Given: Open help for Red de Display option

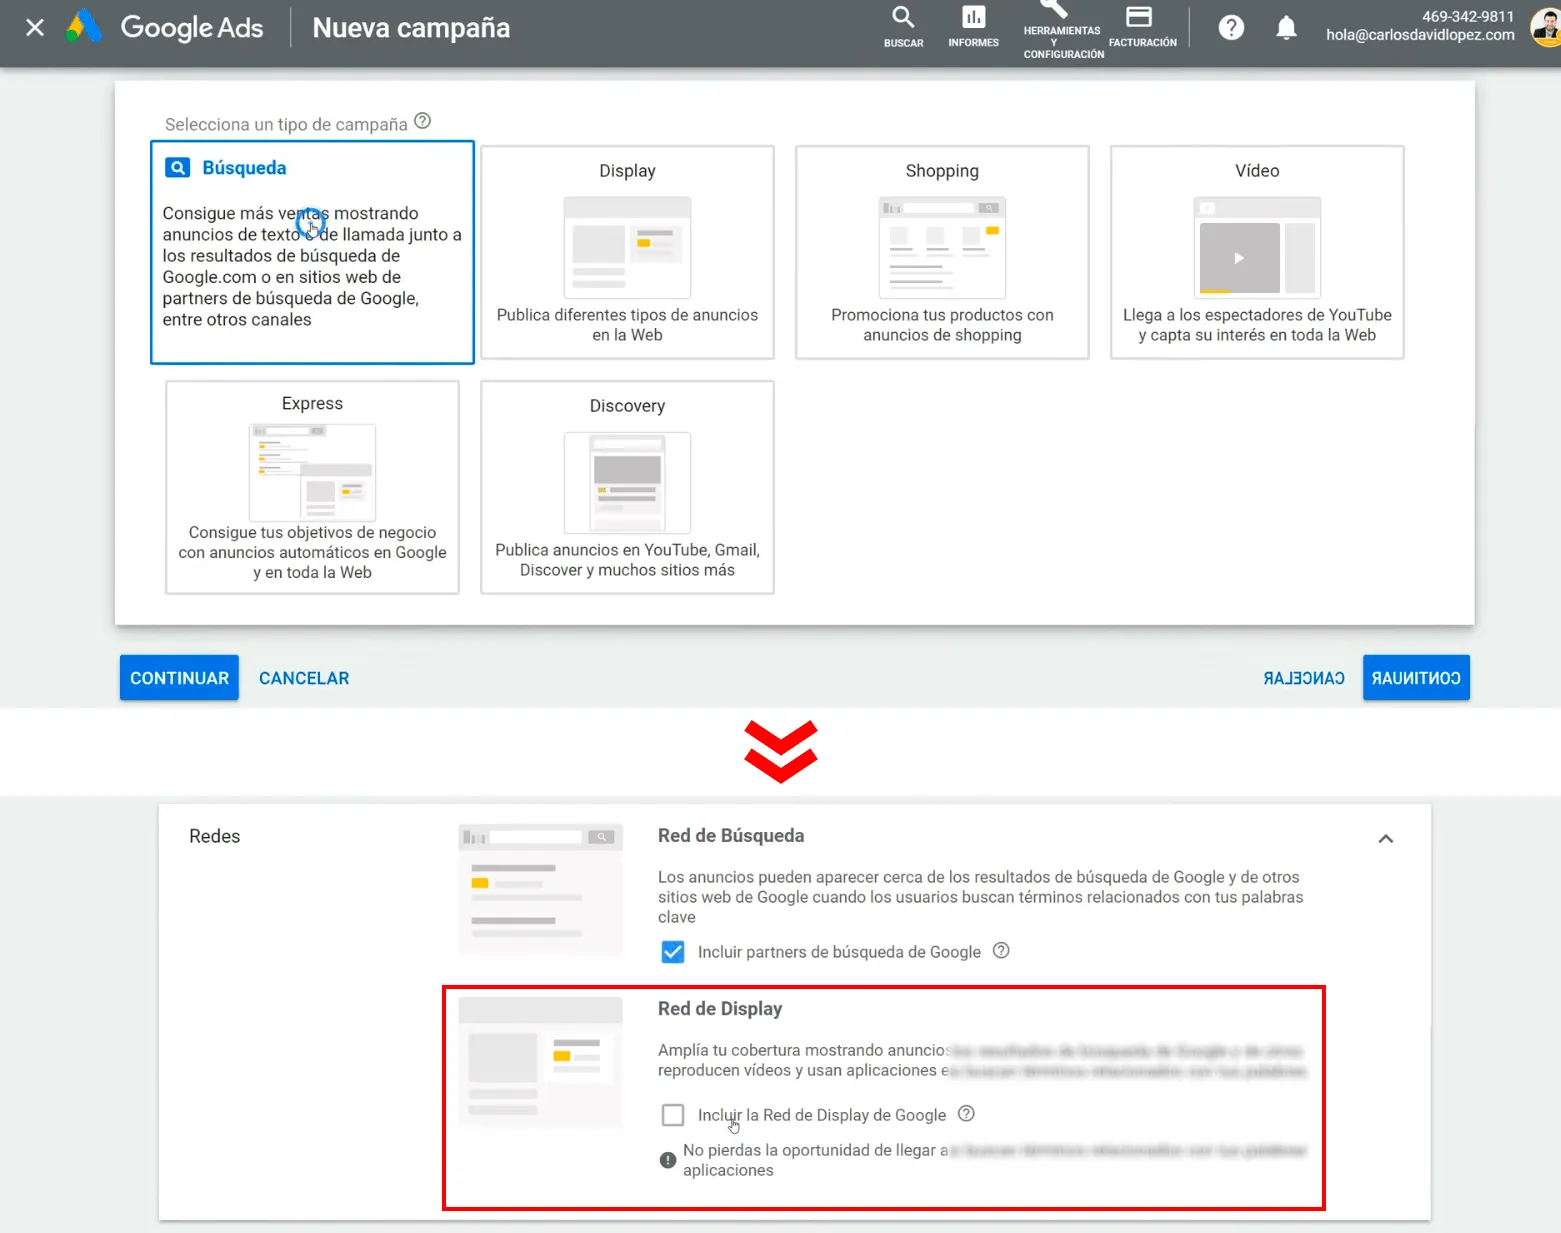Looking at the screenshot, I should tap(966, 1114).
